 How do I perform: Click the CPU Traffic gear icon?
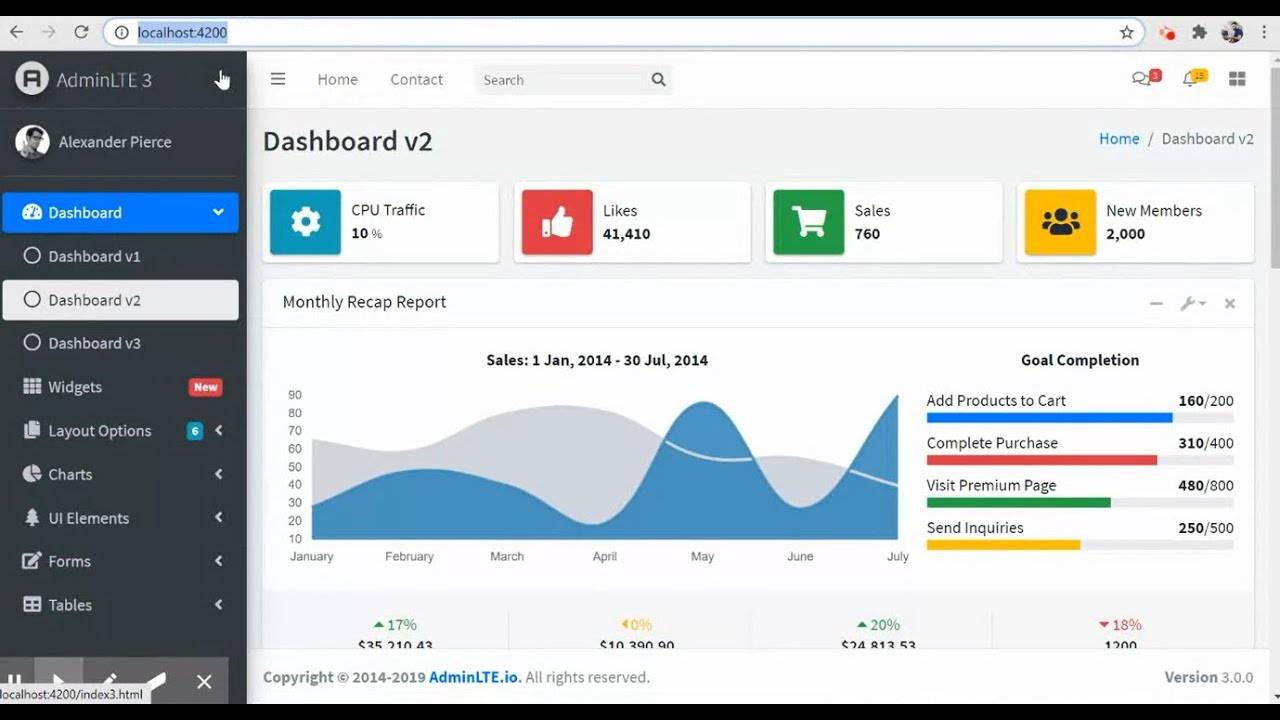tap(305, 222)
